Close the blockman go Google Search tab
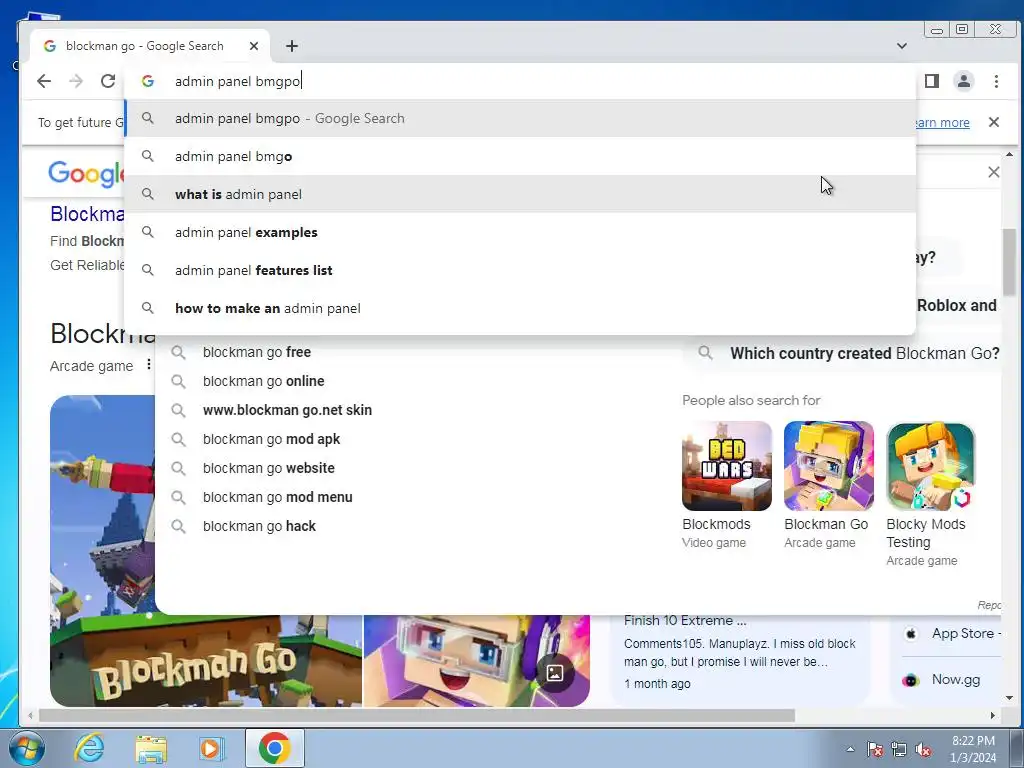The width and height of the screenshot is (1024, 768). [x=254, y=46]
